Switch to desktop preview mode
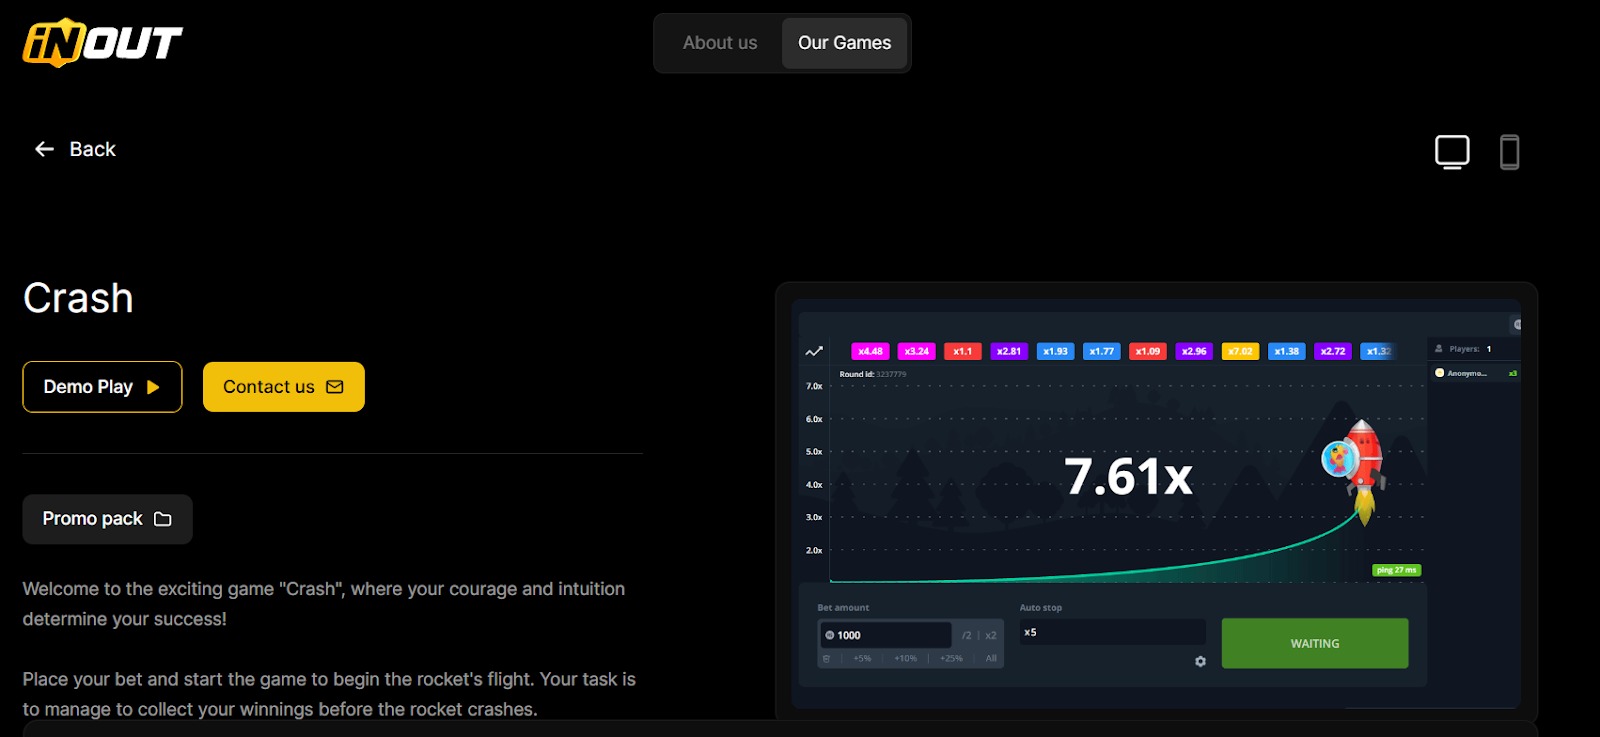The height and width of the screenshot is (737, 1600). pyautogui.click(x=1452, y=152)
